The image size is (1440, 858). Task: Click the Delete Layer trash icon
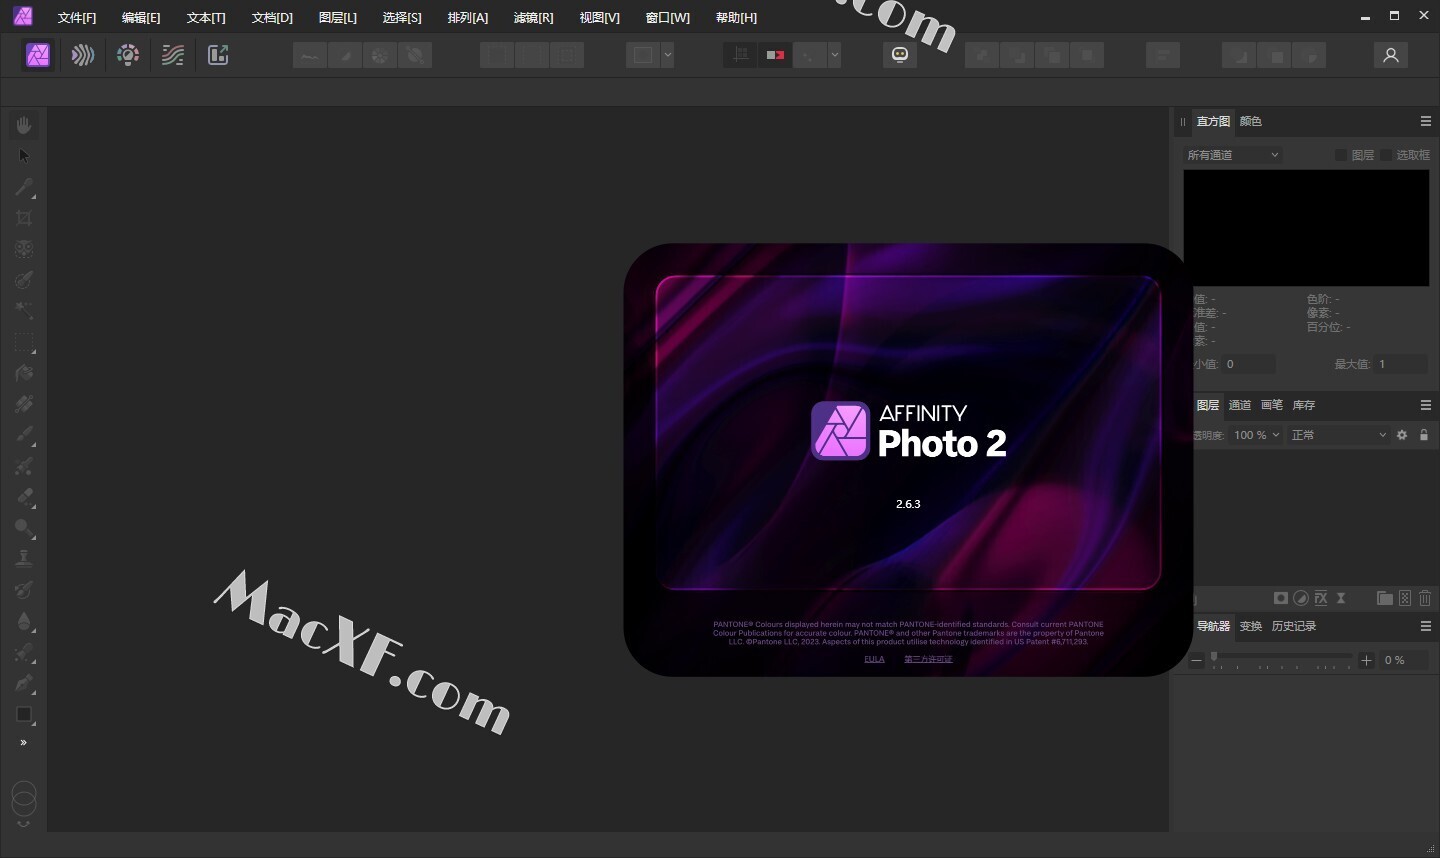[1425, 598]
